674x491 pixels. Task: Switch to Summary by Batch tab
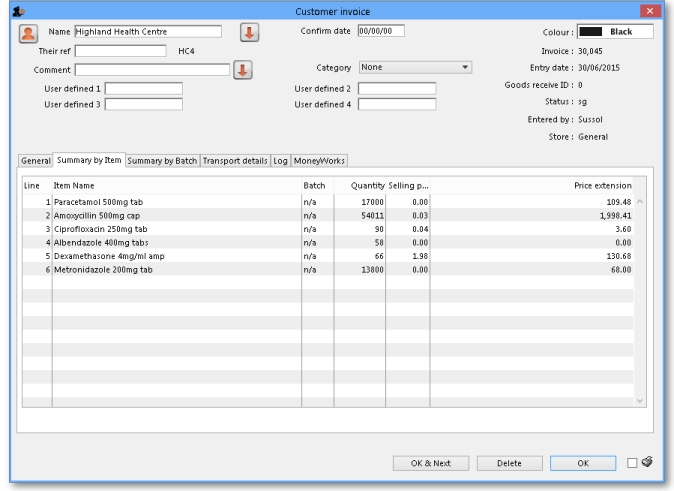(162, 161)
